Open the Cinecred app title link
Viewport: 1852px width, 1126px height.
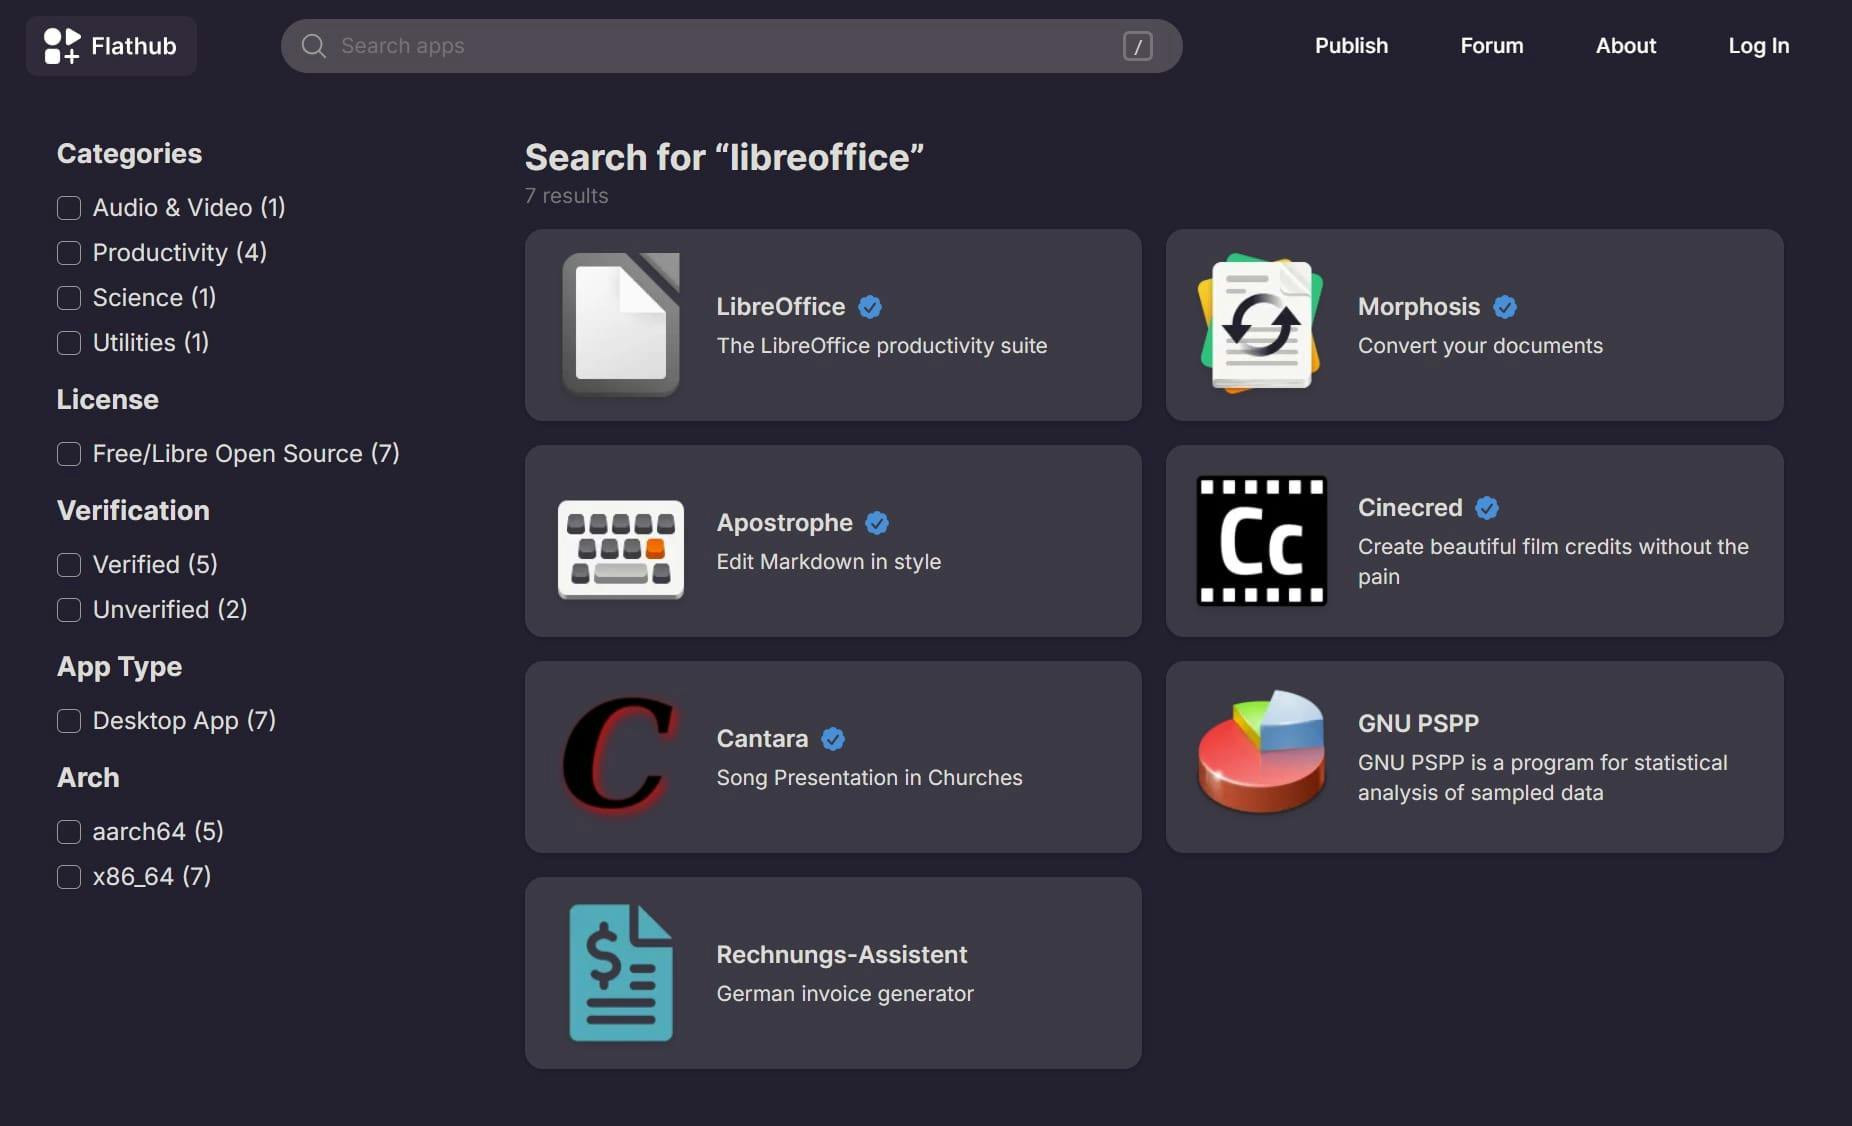(x=1410, y=508)
